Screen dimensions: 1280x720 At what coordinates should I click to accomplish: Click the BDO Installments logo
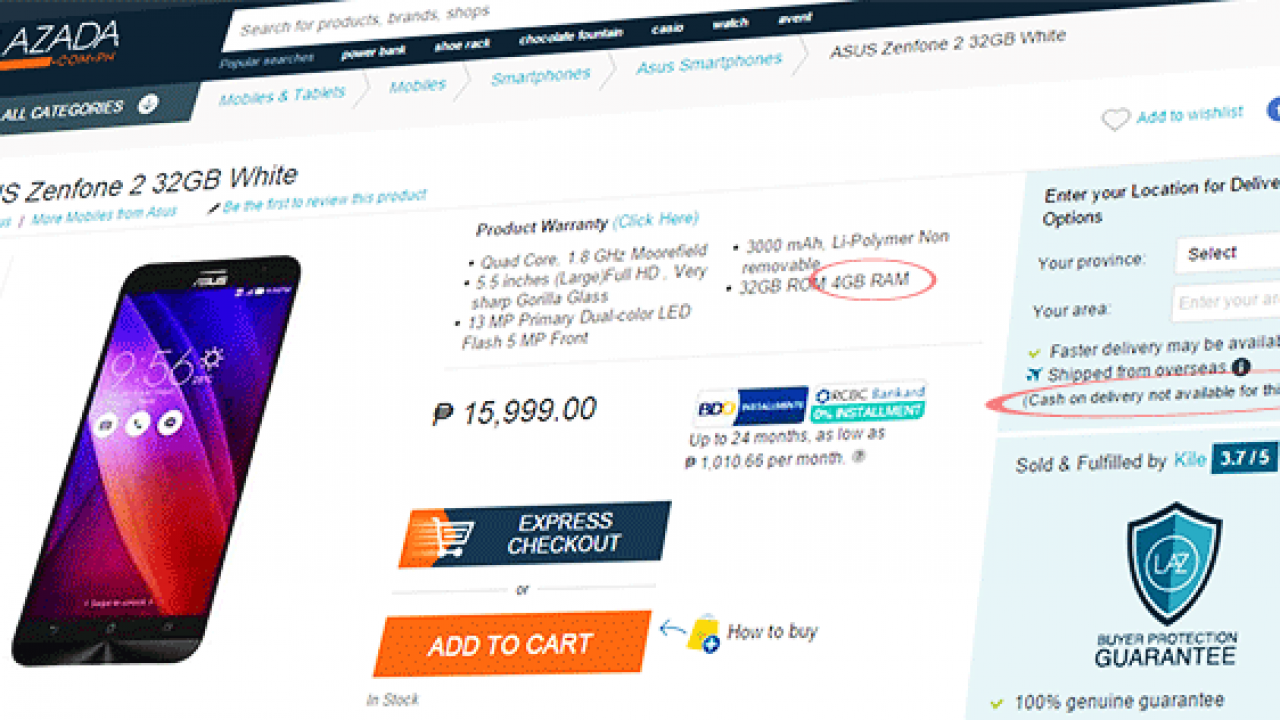click(x=751, y=406)
